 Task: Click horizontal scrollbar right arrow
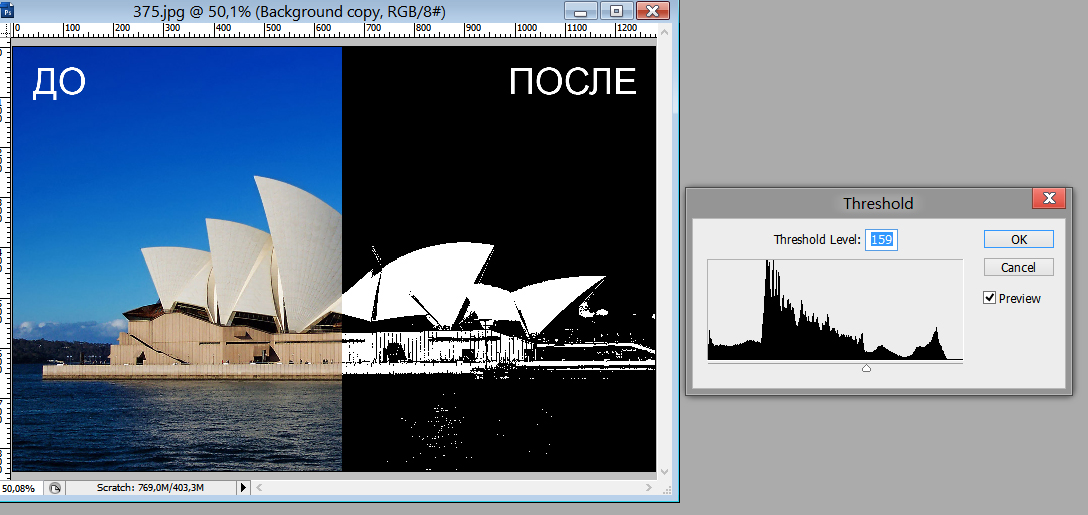[x=649, y=488]
